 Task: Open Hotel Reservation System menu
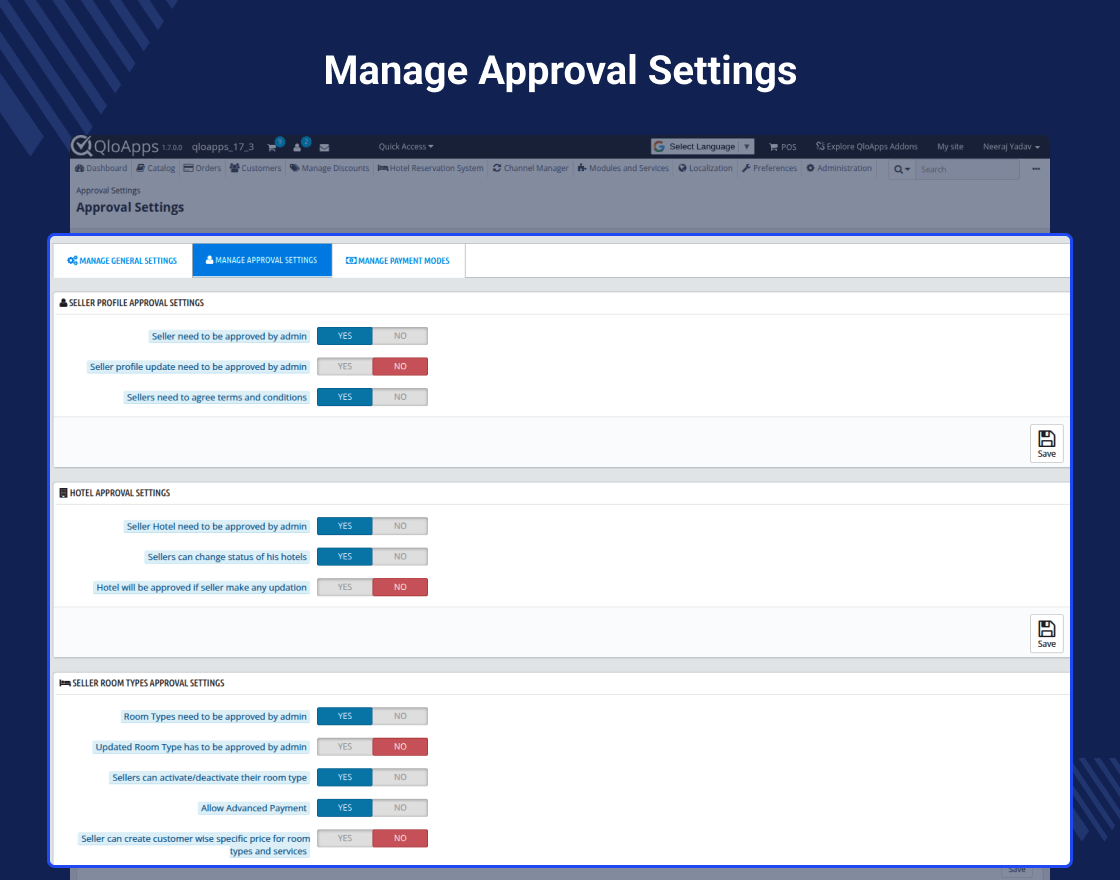tap(431, 169)
